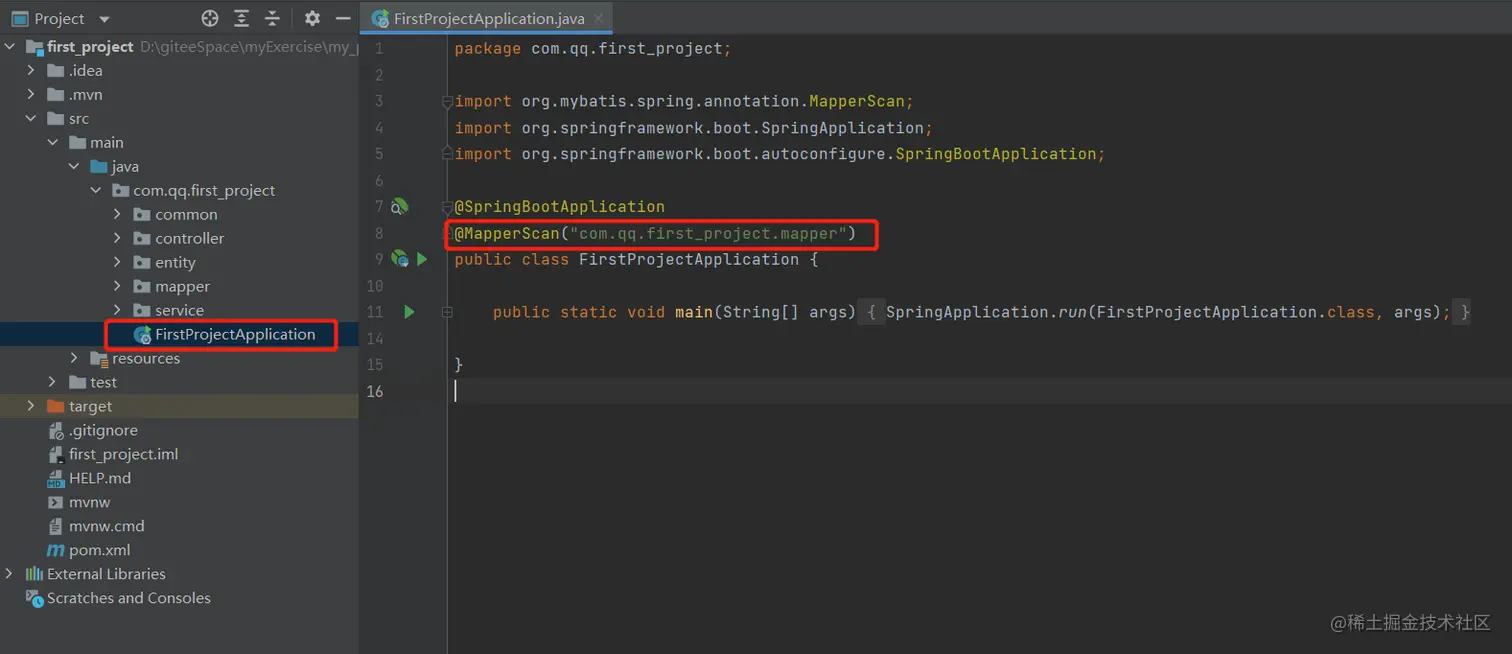This screenshot has height=654, width=1512.
Task: Expand the .idea folder
Action: [x=31, y=70]
